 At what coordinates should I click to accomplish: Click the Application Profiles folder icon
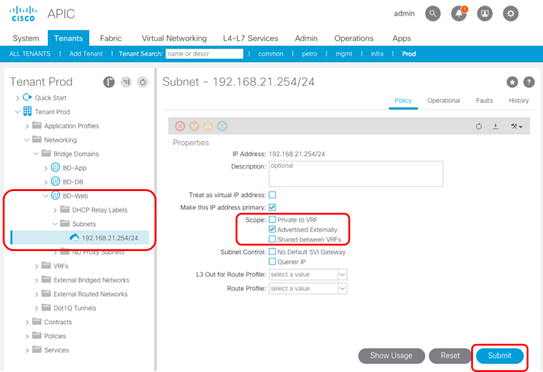[37, 125]
